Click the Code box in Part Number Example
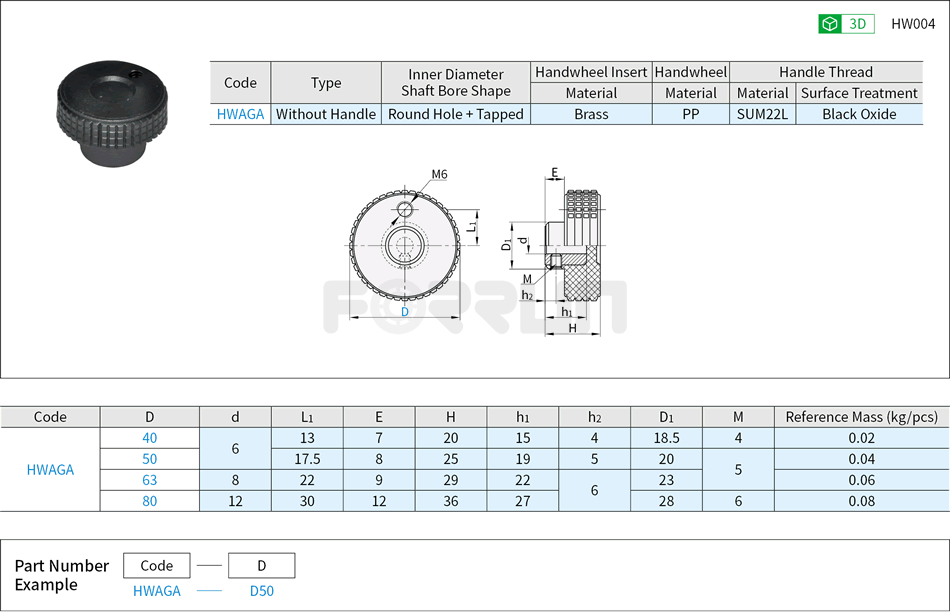950x614 pixels. point(157,565)
